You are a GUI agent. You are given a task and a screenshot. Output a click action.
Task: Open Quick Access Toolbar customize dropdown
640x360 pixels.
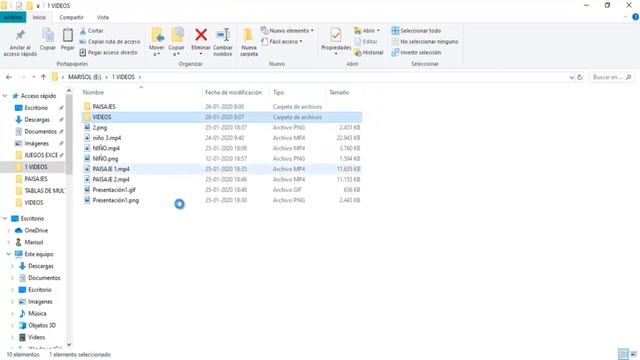click(x=38, y=6)
